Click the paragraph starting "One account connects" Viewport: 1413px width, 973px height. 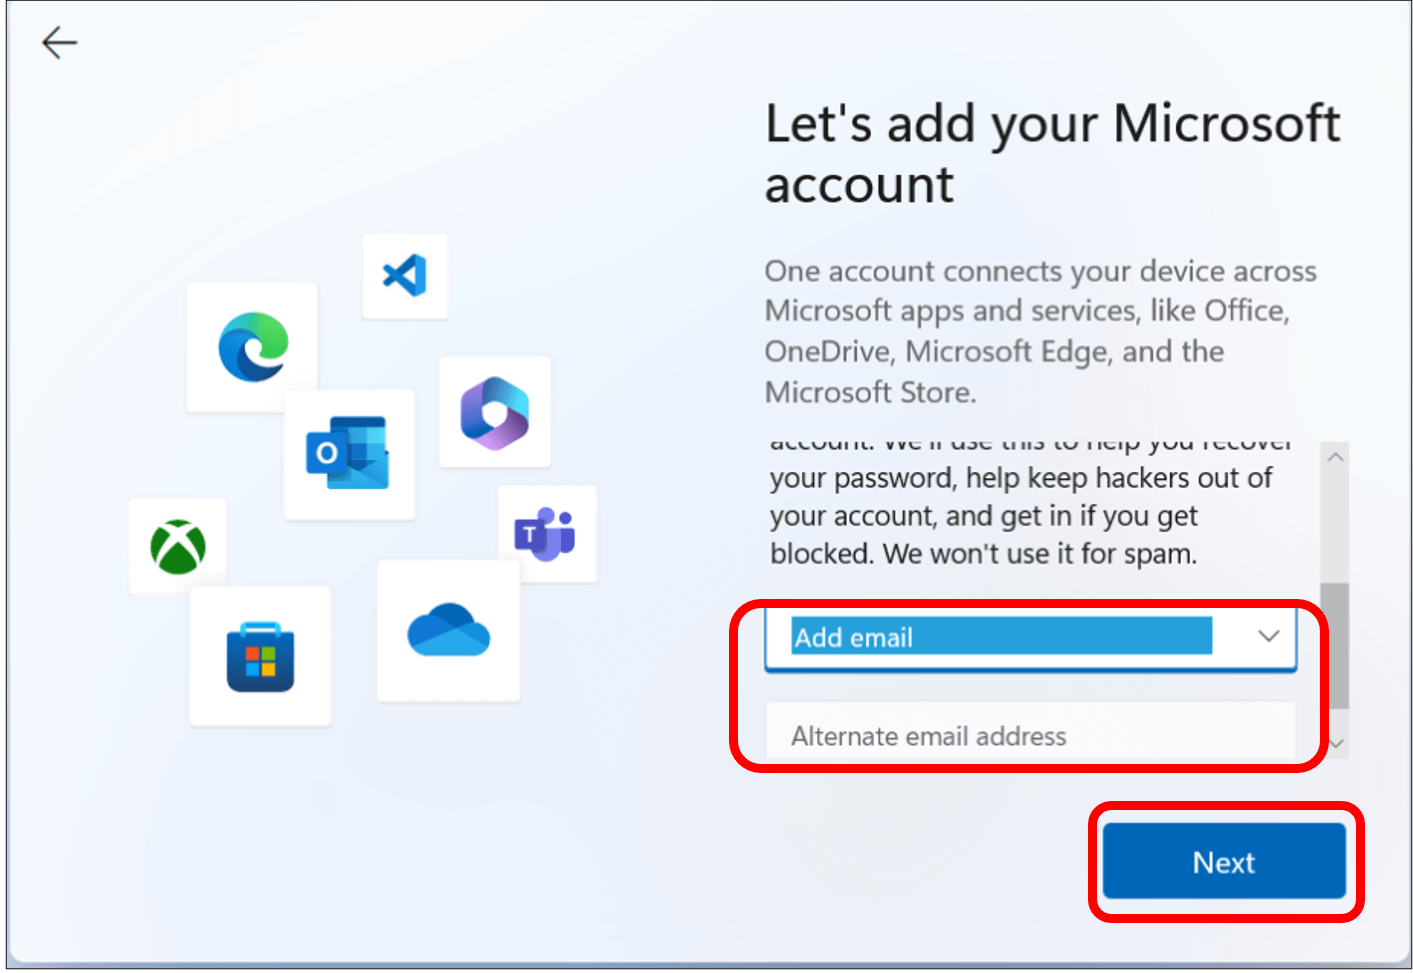[x=1040, y=331]
